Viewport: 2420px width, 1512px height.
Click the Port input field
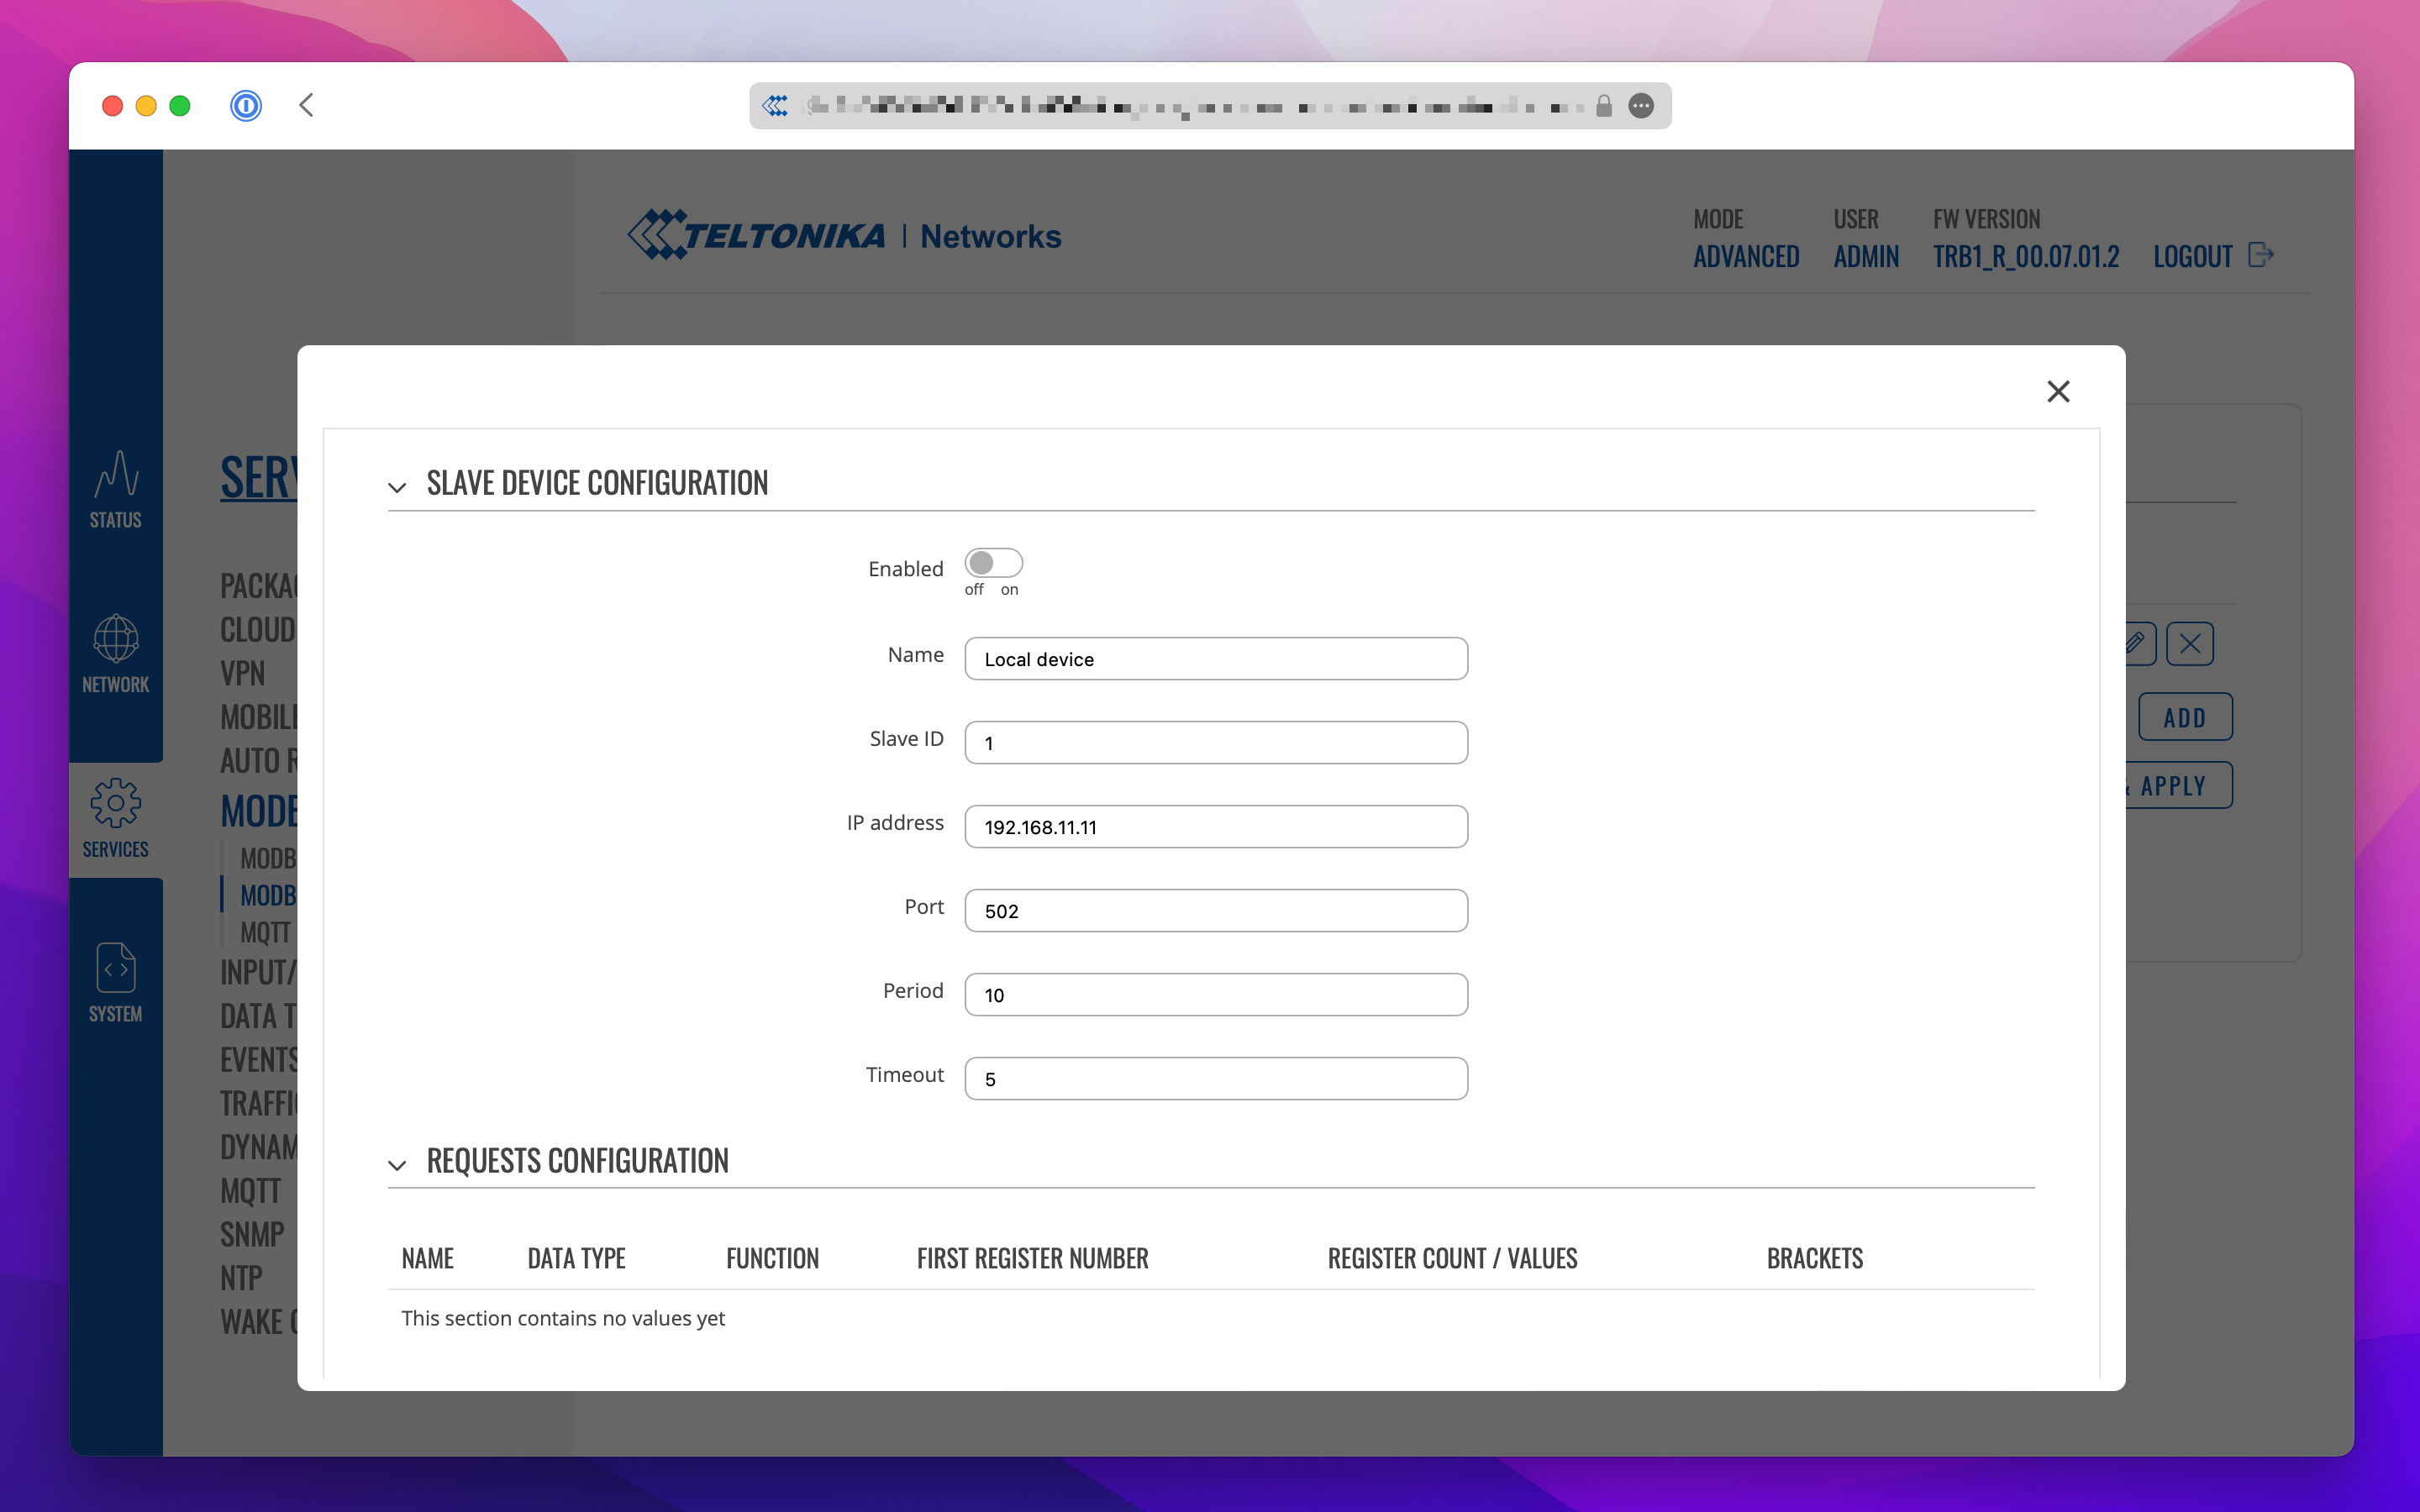[x=1215, y=911]
